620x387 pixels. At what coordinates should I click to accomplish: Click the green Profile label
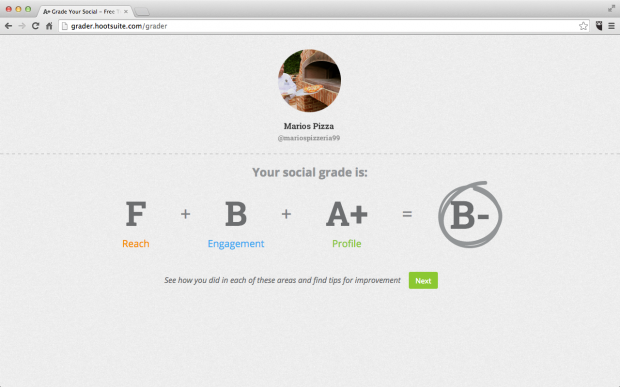click(347, 244)
